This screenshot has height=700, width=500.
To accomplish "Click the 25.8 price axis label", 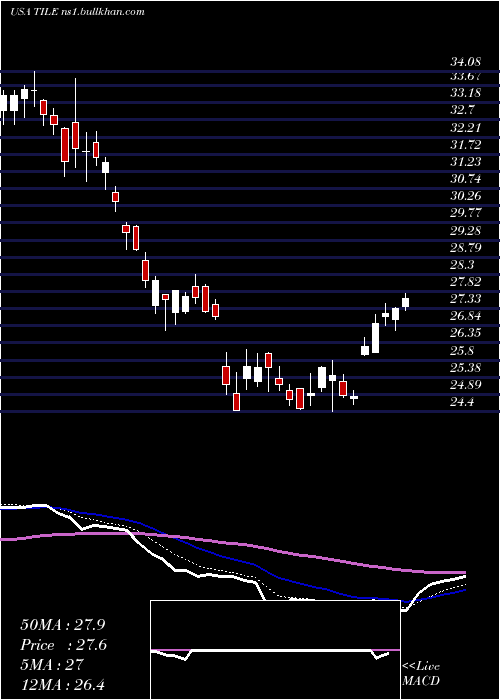I will click(x=462, y=351).
